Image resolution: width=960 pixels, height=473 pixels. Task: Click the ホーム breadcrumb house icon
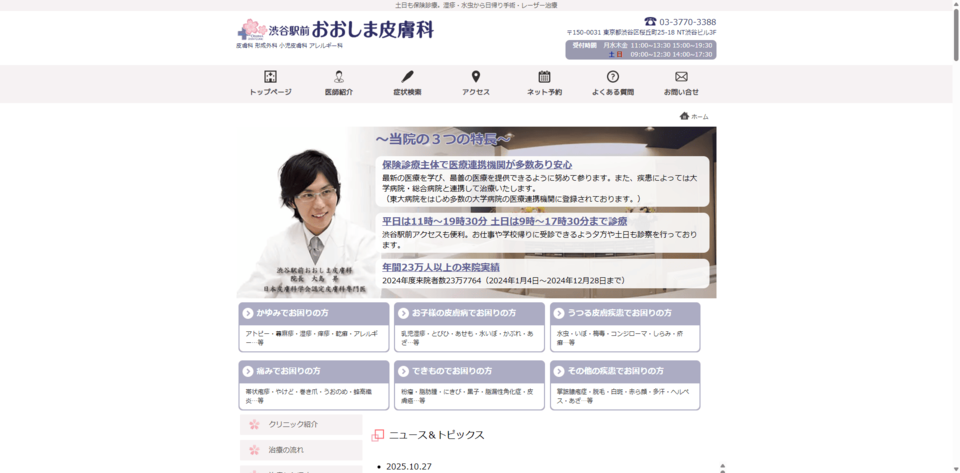(x=684, y=116)
